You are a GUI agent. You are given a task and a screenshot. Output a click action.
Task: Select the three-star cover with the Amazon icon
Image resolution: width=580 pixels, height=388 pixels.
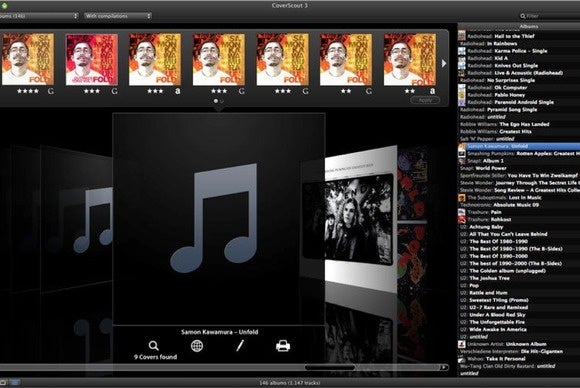155,60
